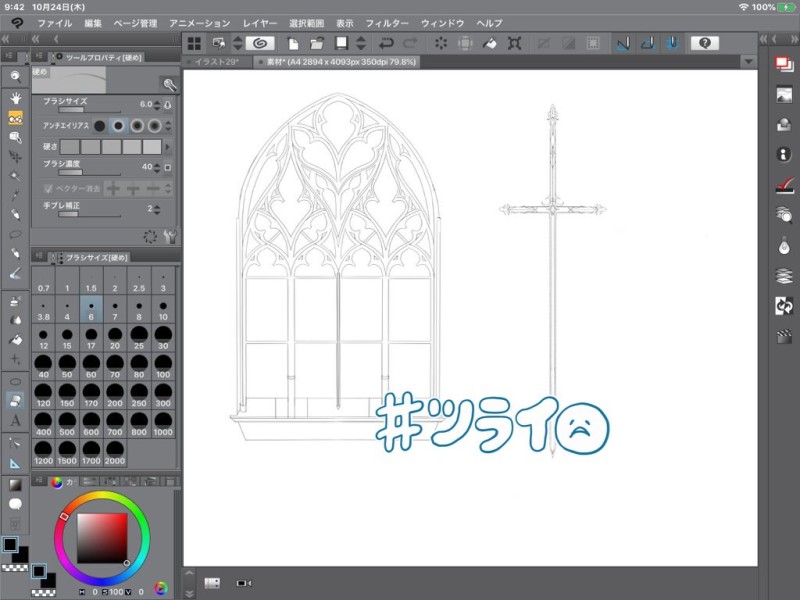Choose brush size preset 100
Screen dimensions: 800x600
click(162, 366)
